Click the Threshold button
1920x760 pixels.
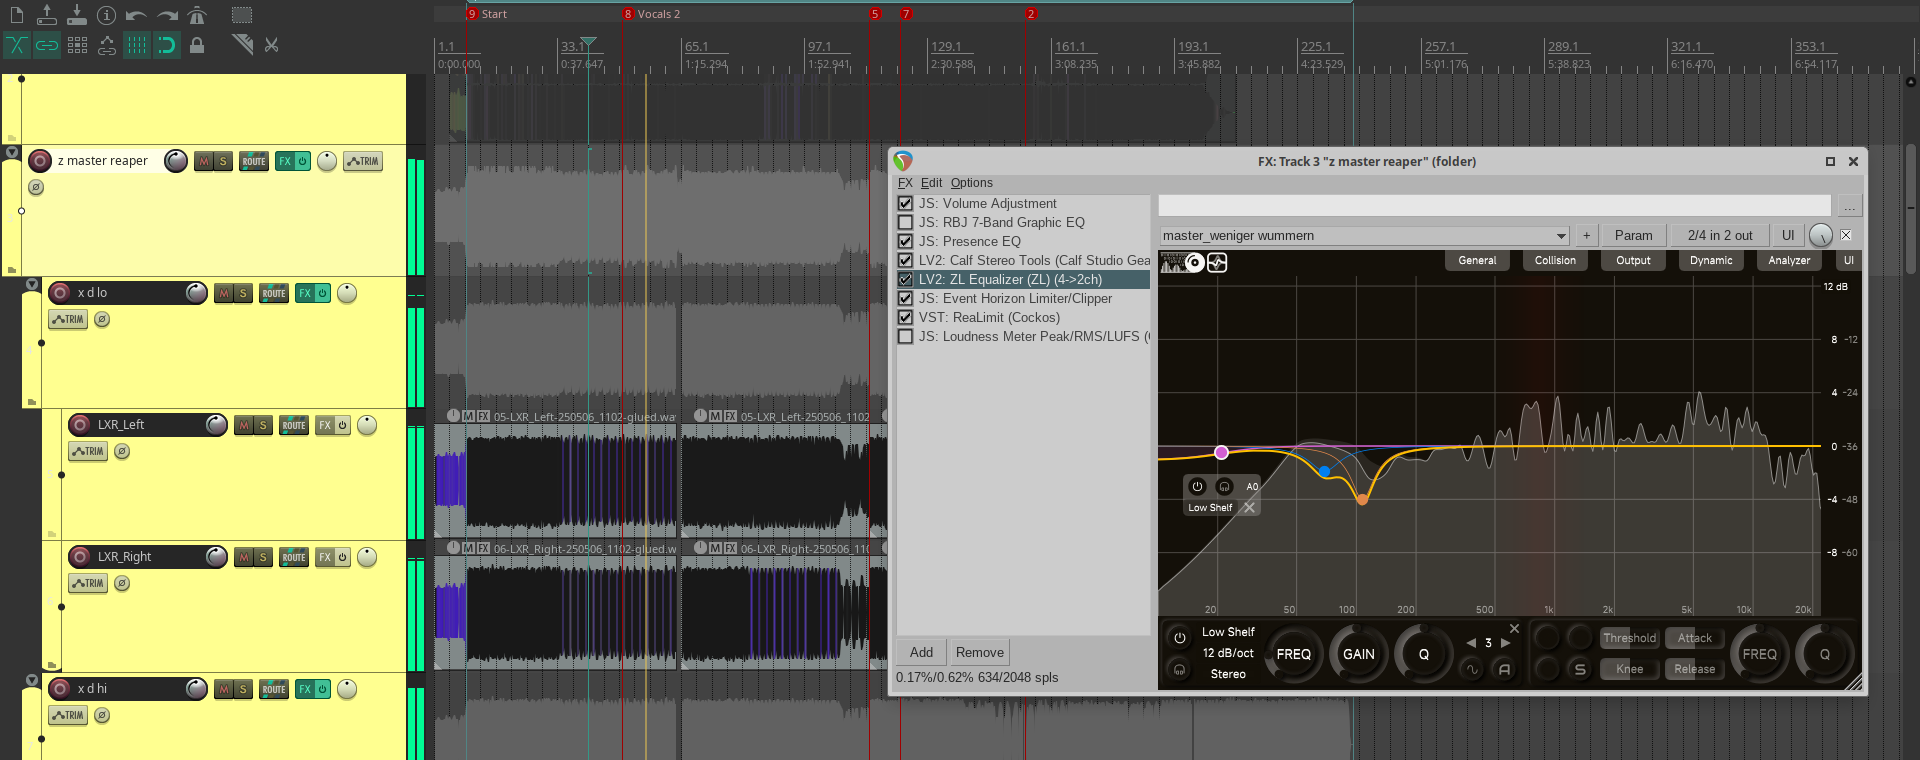1629,638
